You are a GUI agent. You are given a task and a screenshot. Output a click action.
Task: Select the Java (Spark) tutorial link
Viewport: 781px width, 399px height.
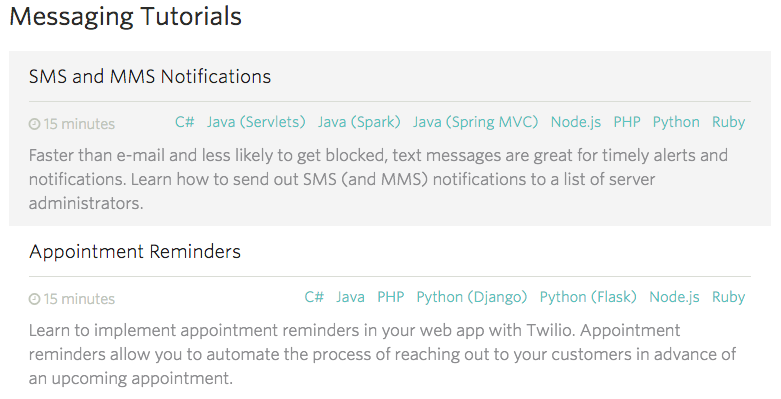coord(359,122)
